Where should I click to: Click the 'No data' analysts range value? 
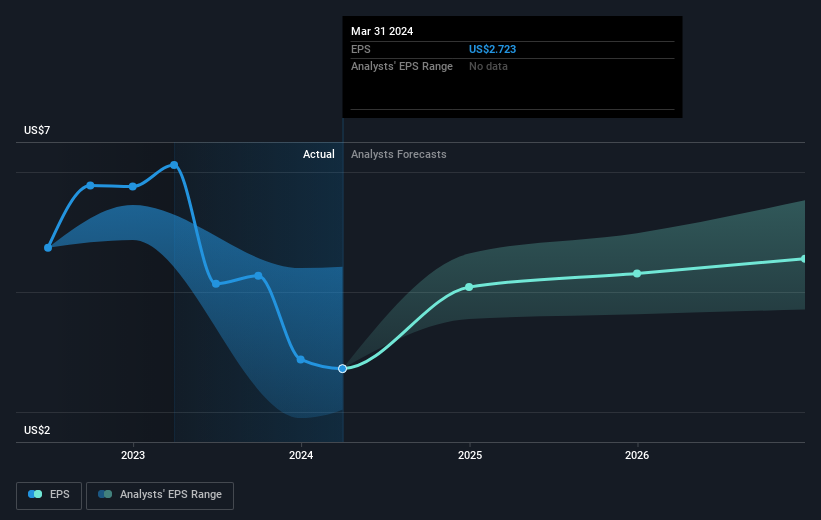click(488, 67)
